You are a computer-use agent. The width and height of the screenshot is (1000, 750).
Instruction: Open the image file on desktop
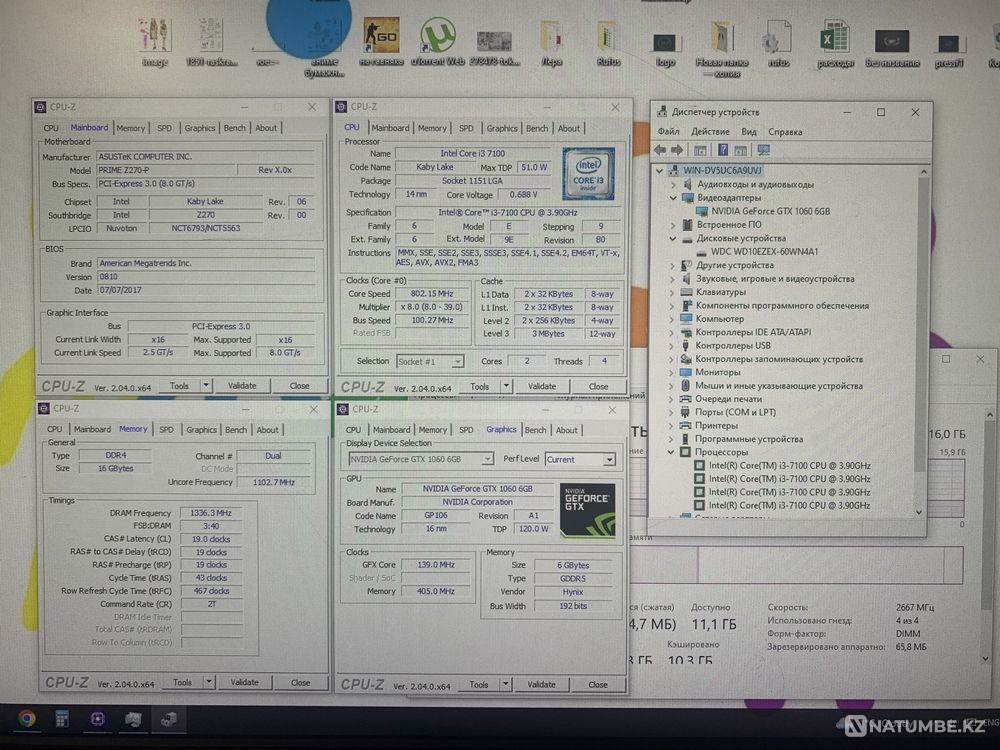155,42
